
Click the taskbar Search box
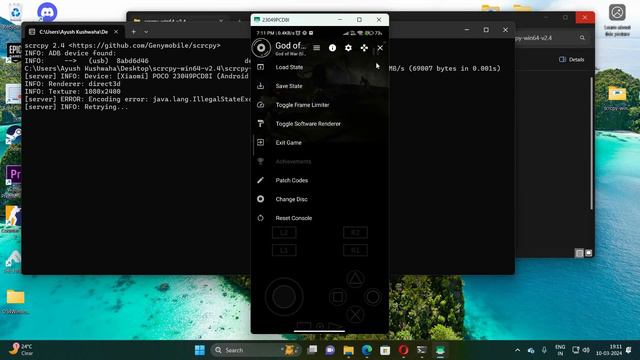[257, 350]
